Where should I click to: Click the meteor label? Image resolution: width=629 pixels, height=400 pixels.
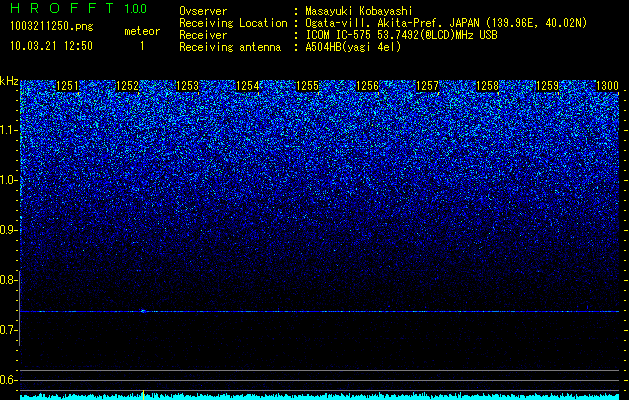(x=142, y=31)
